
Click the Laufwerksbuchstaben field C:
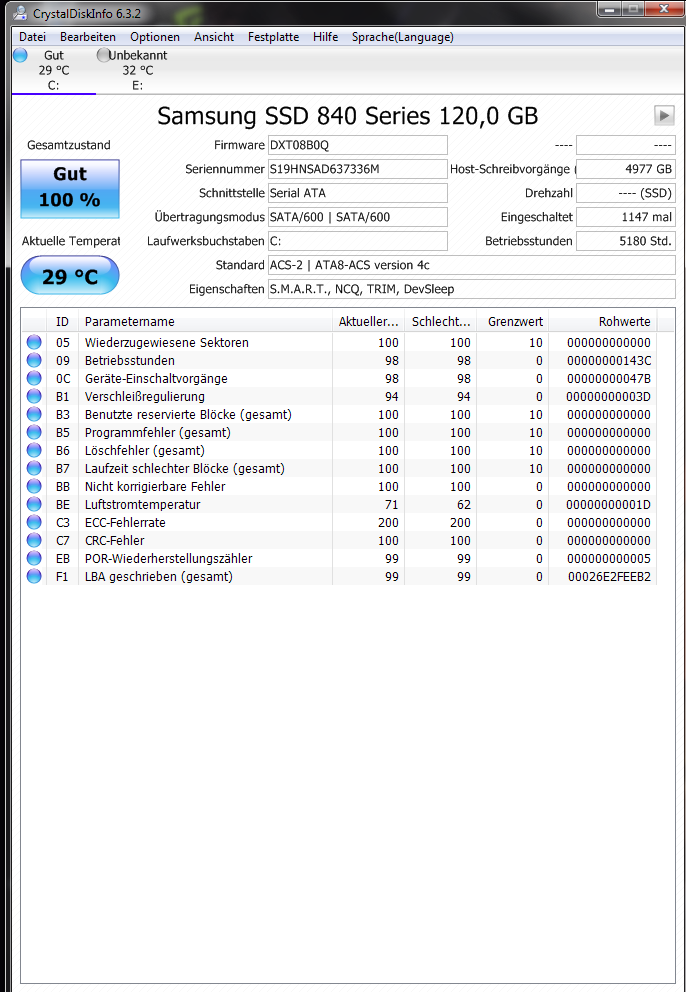click(358, 241)
